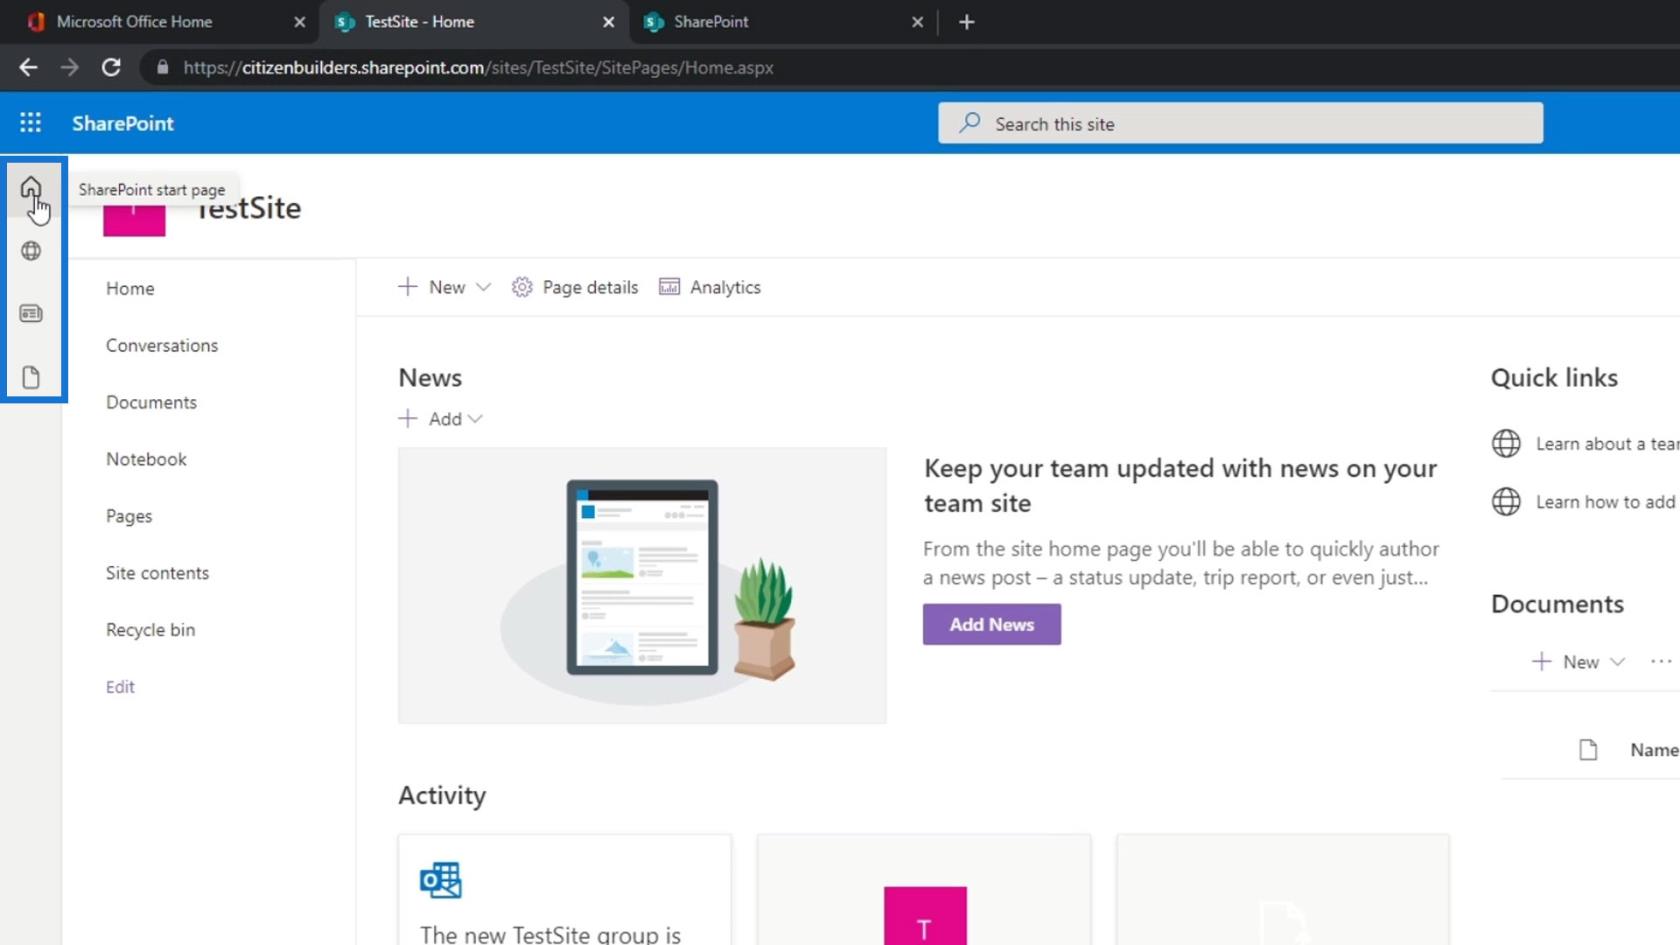Reload the page with refresh icon

111,67
